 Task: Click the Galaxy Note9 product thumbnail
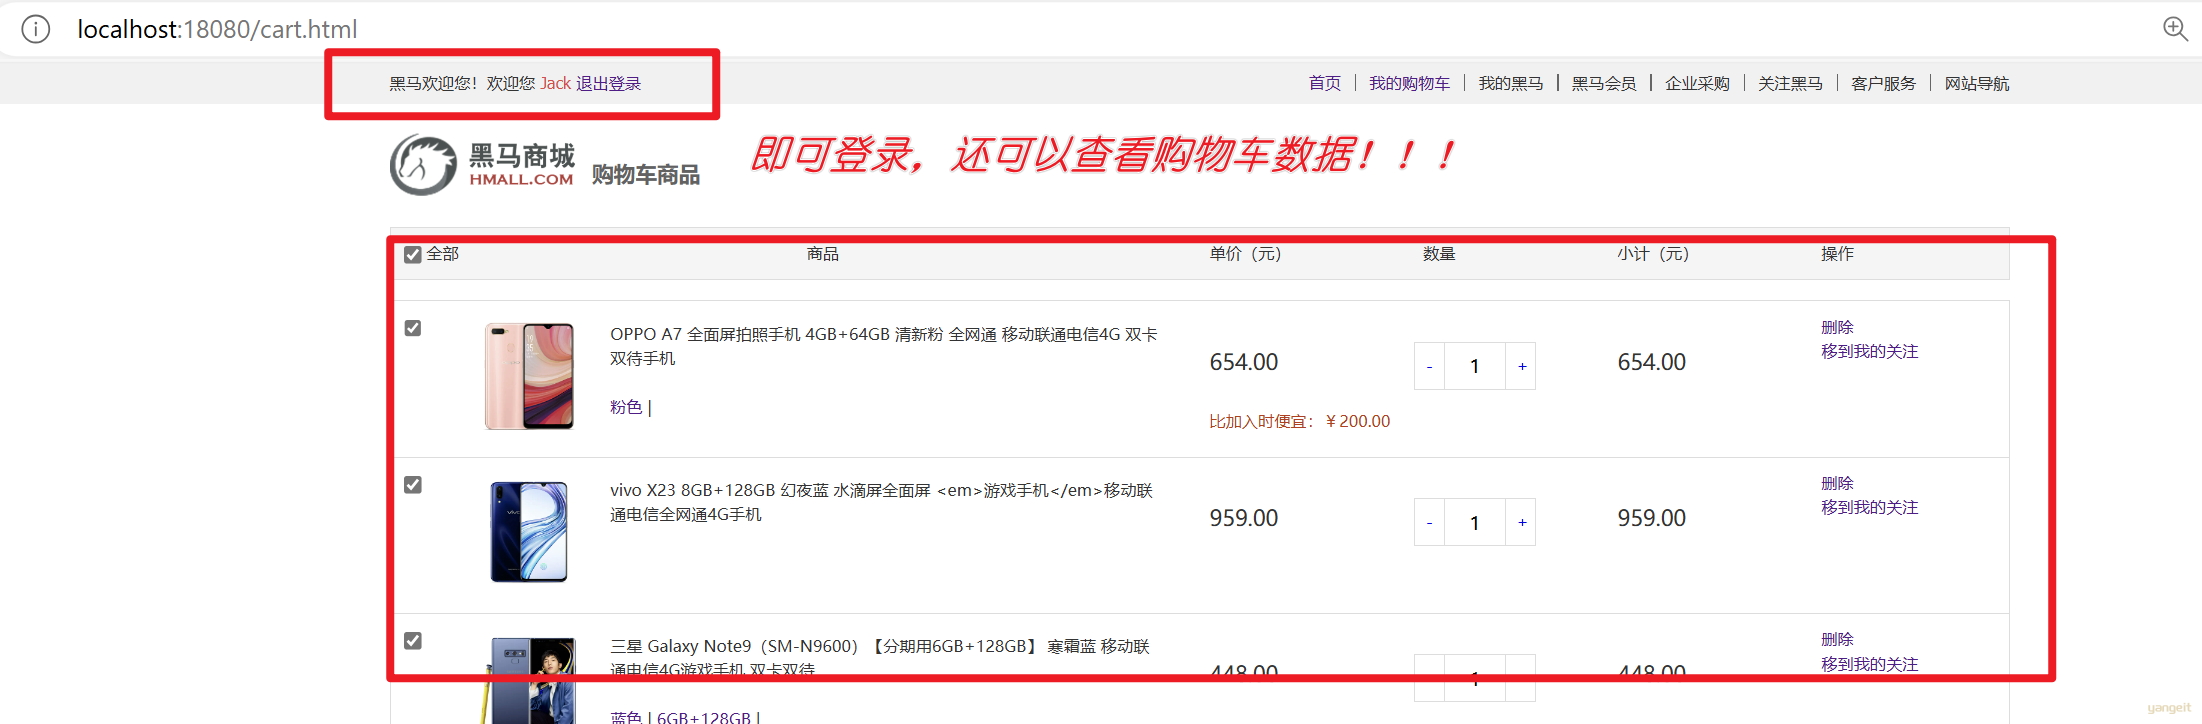[x=529, y=680]
